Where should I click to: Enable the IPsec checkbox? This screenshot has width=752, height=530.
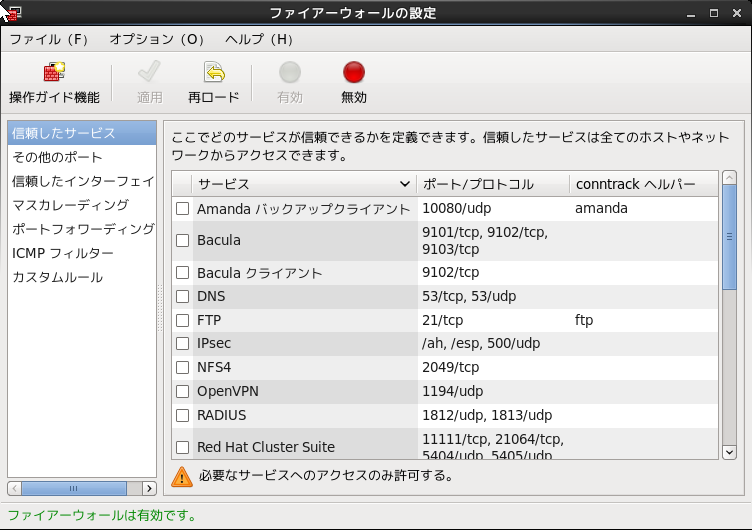click(x=182, y=343)
